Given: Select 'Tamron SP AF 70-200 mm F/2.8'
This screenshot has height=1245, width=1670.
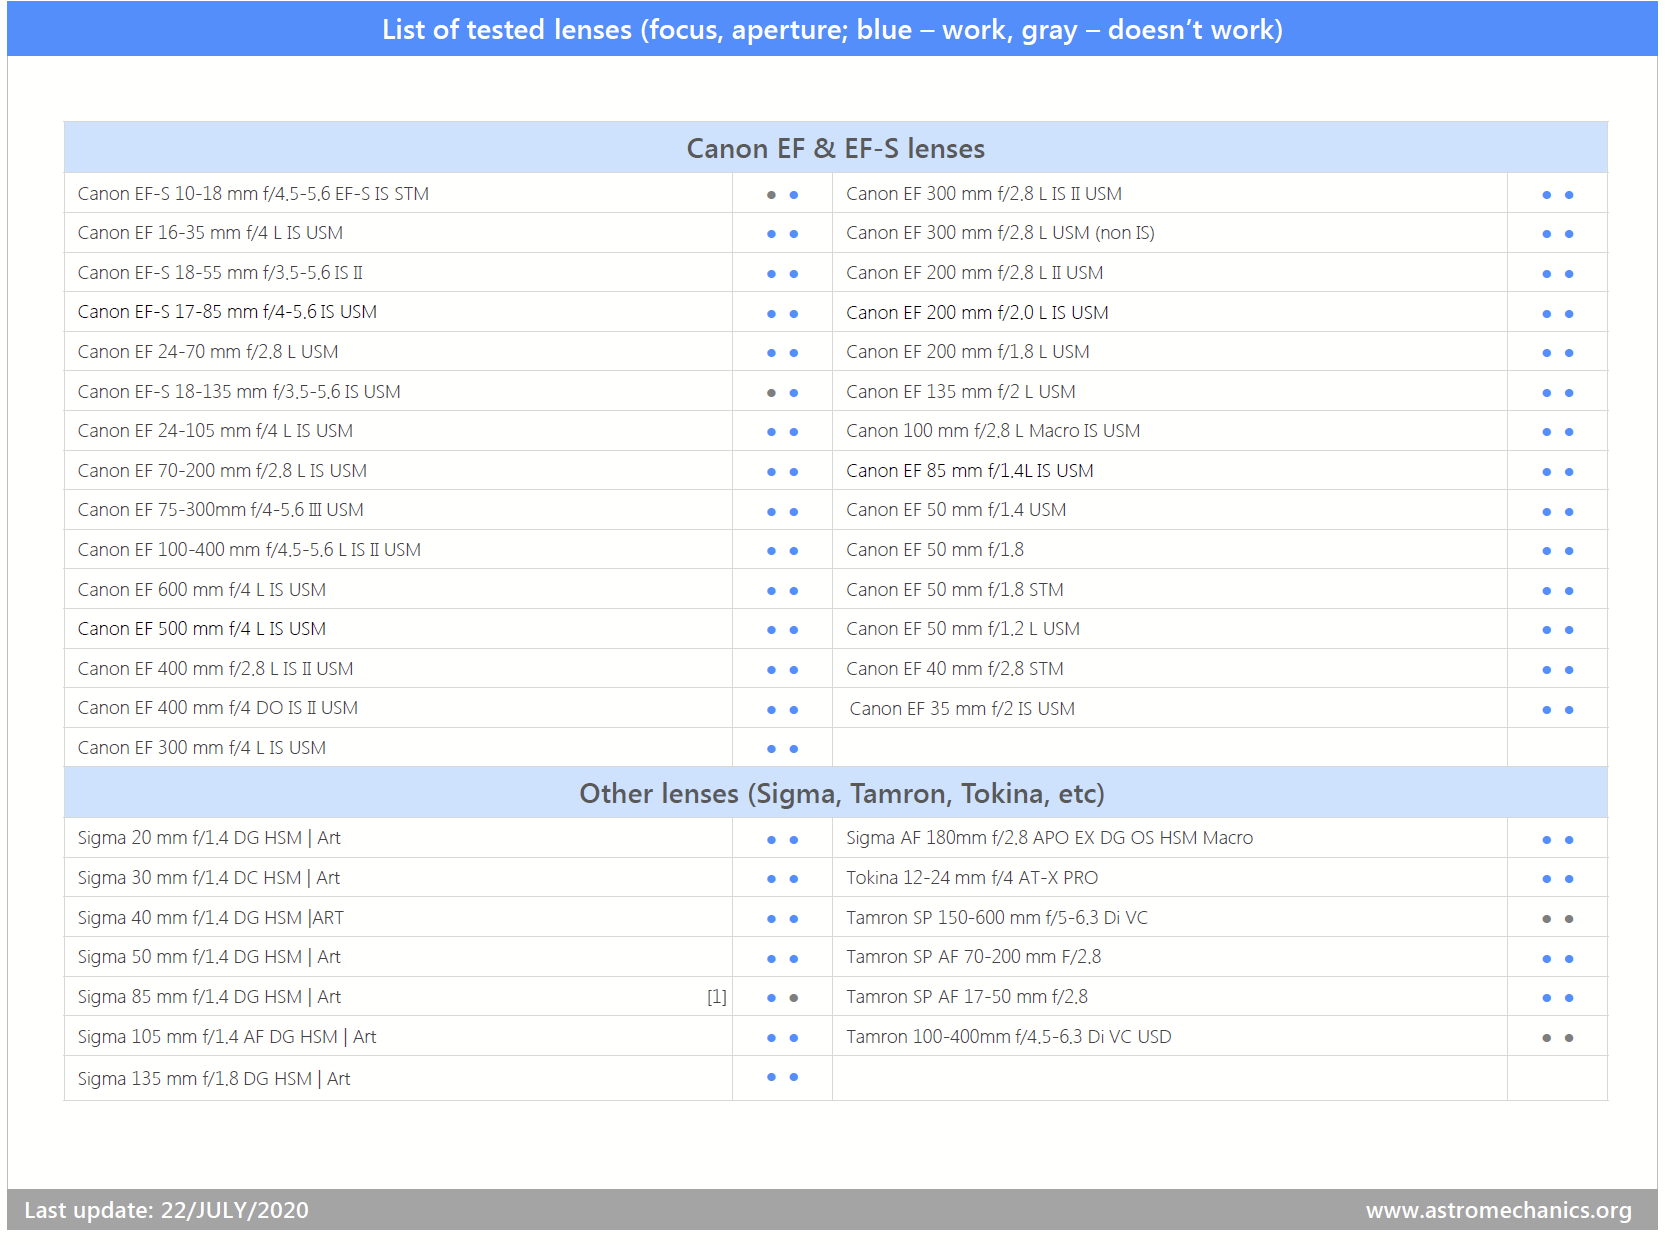Looking at the screenshot, I should point(974,957).
